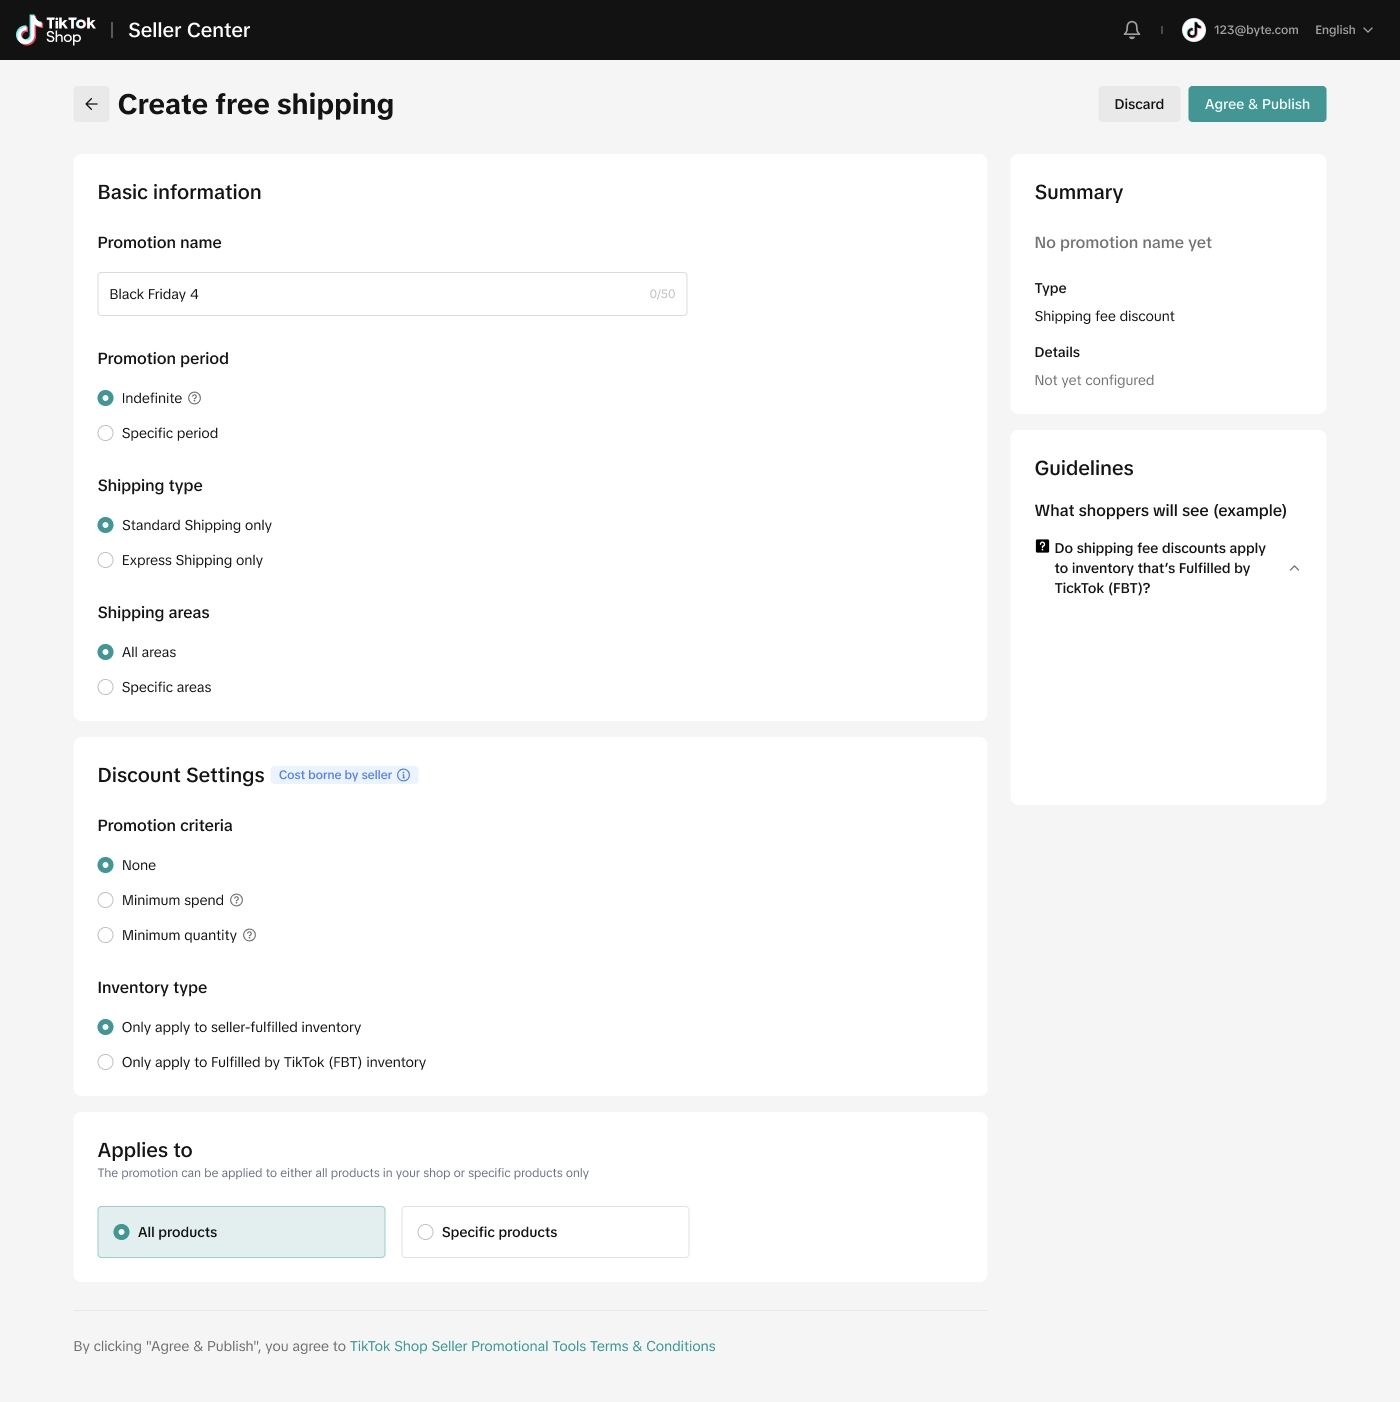Click the Agree & Publish button
1400x1402 pixels.
(1256, 104)
